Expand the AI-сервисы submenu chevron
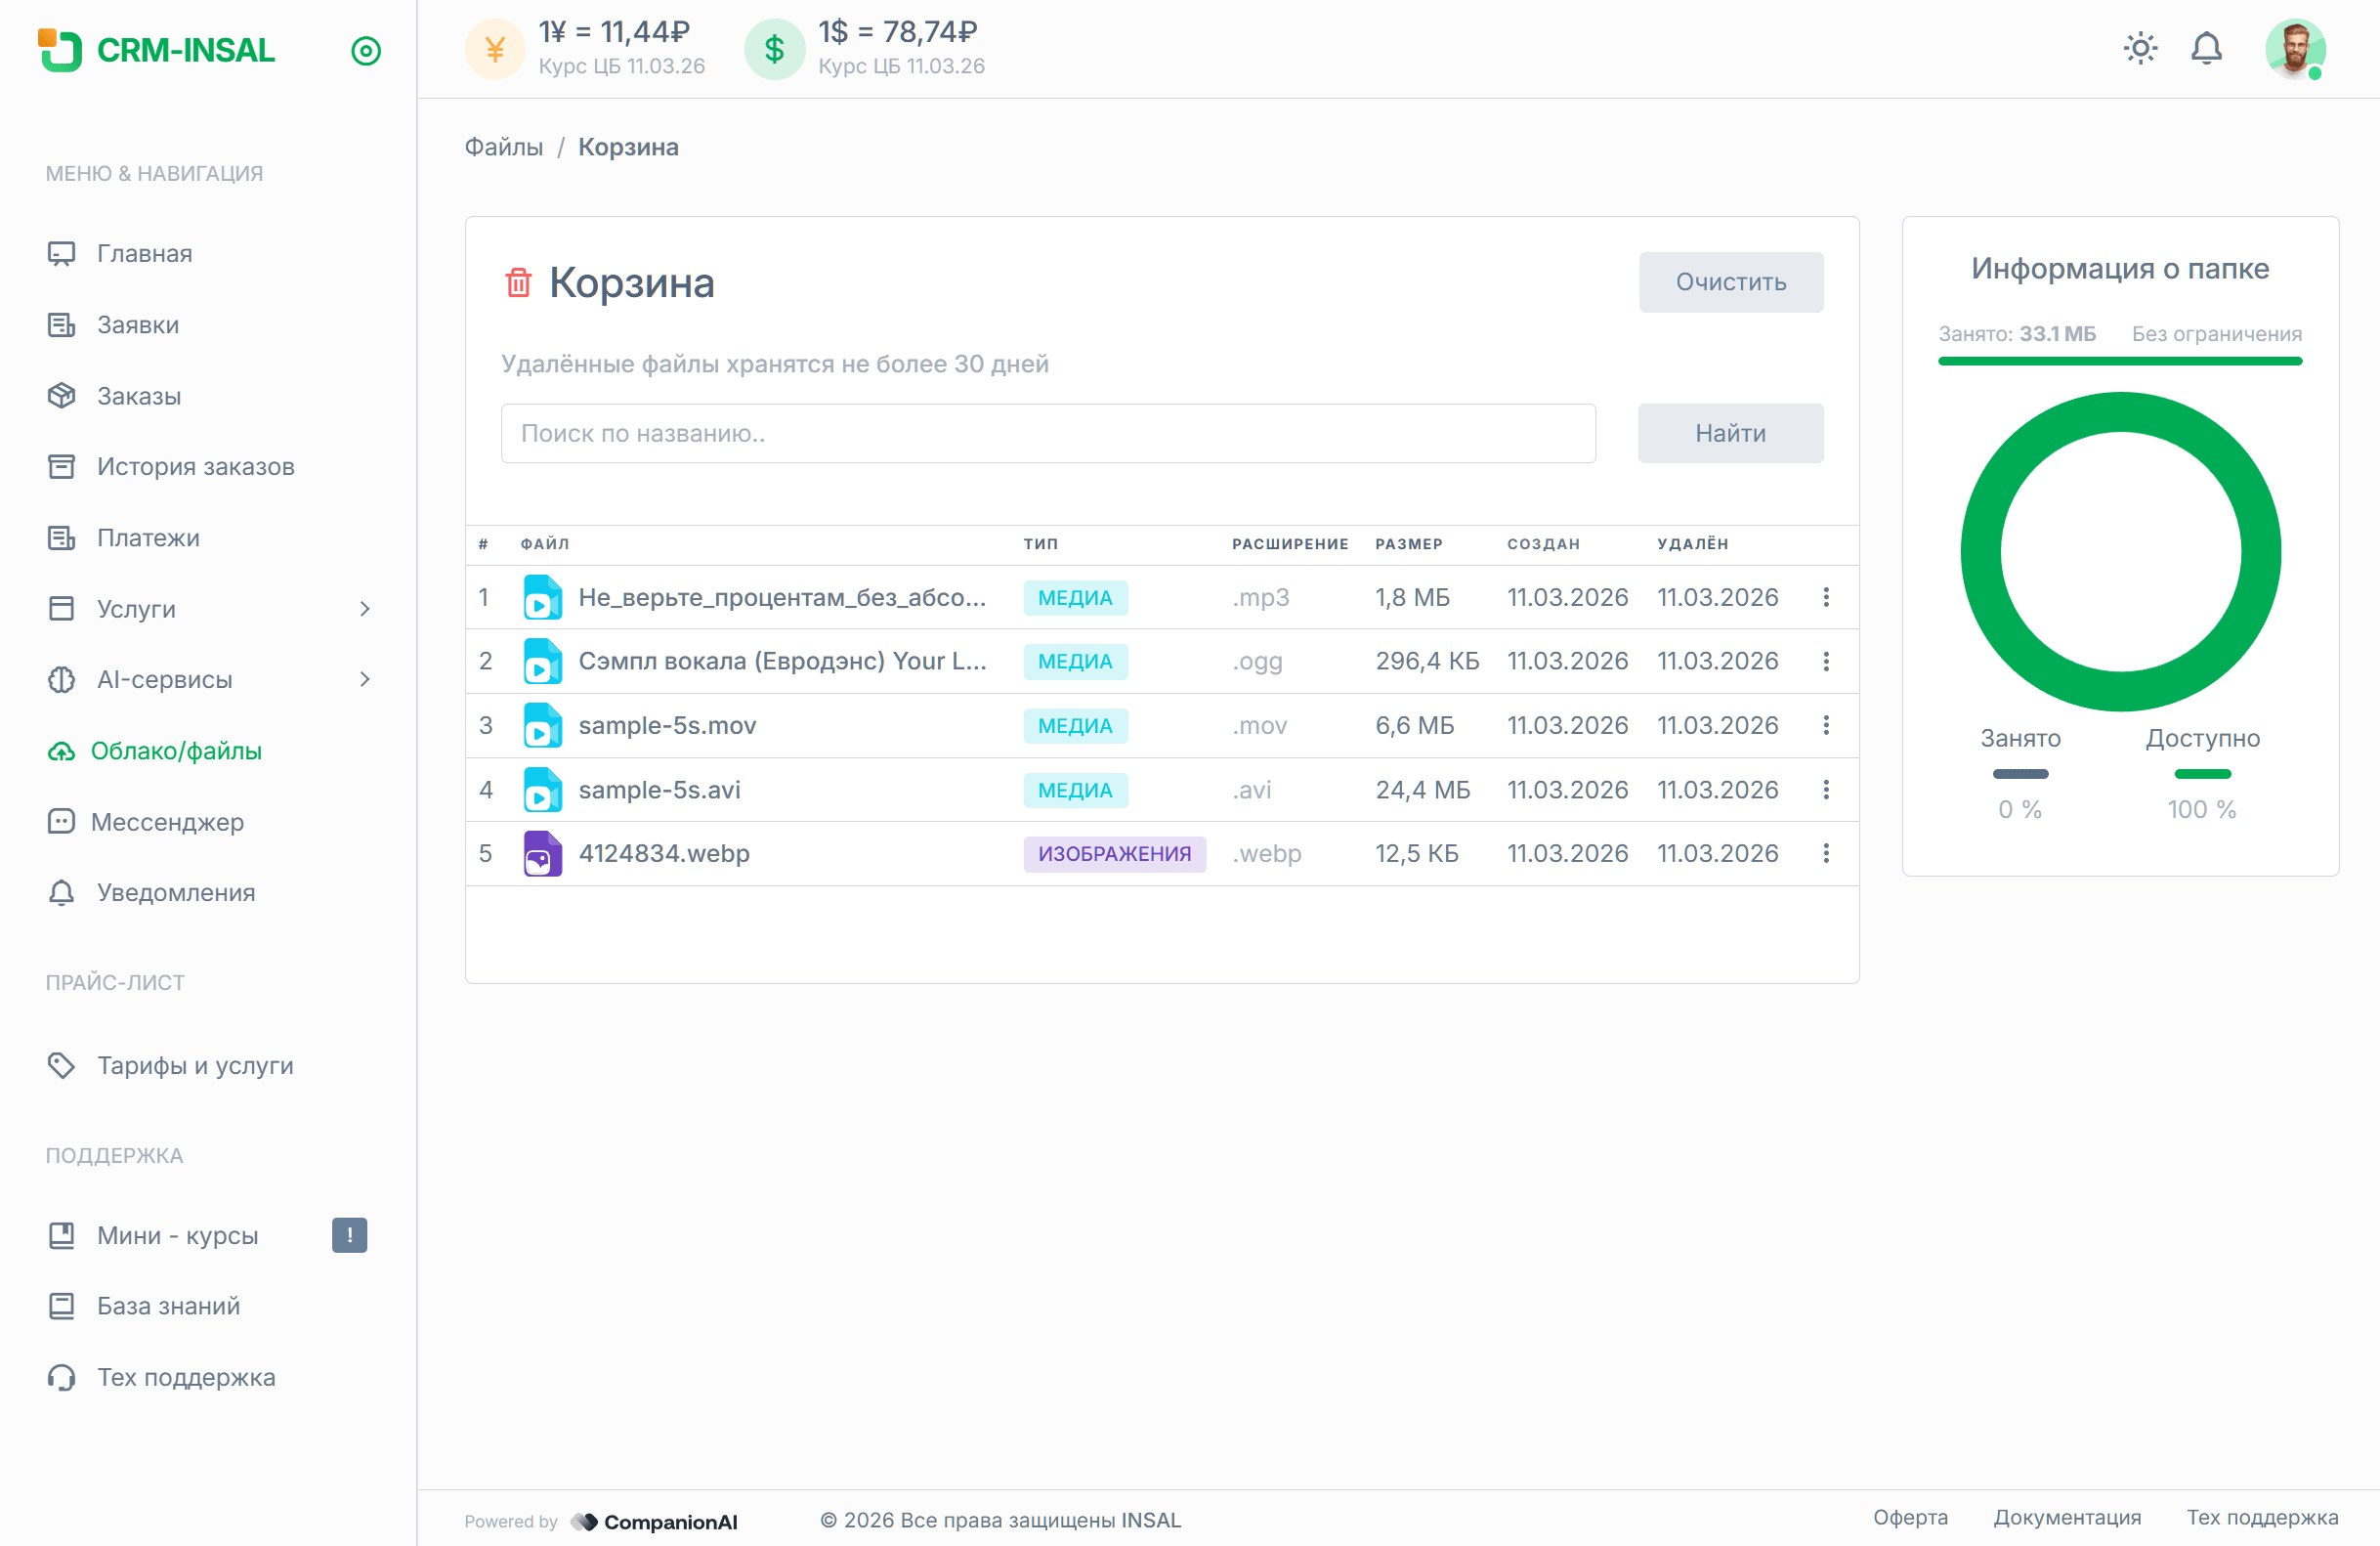The width and height of the screenshot is (2380, 1546). pos(365,680)
